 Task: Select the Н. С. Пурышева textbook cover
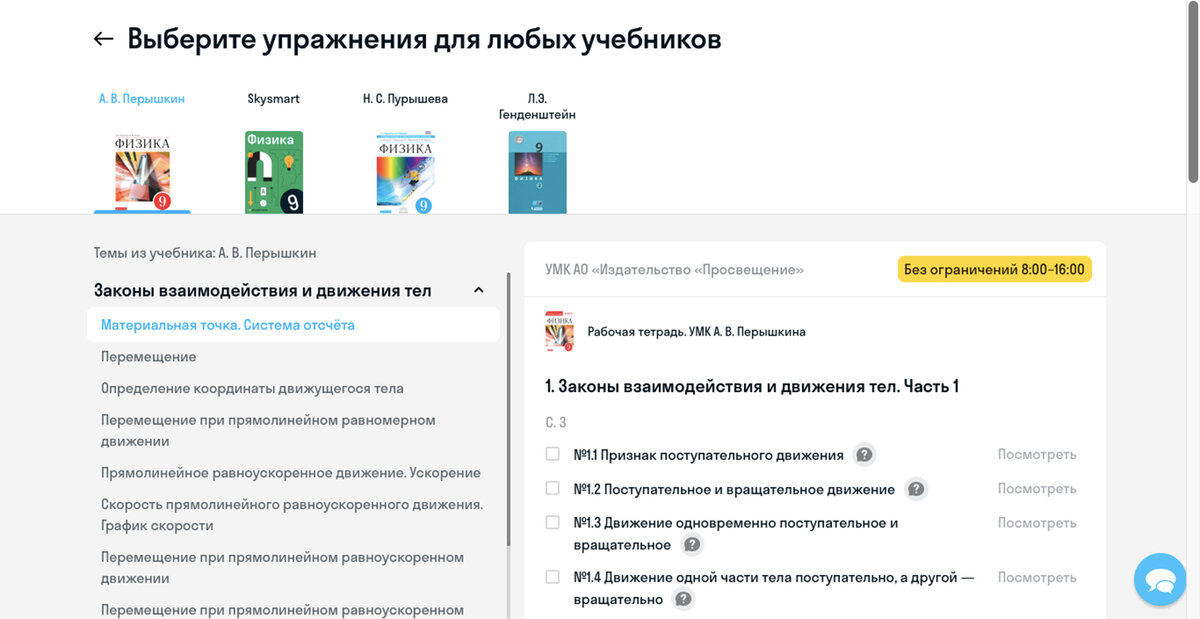click(x=405, y=172)
